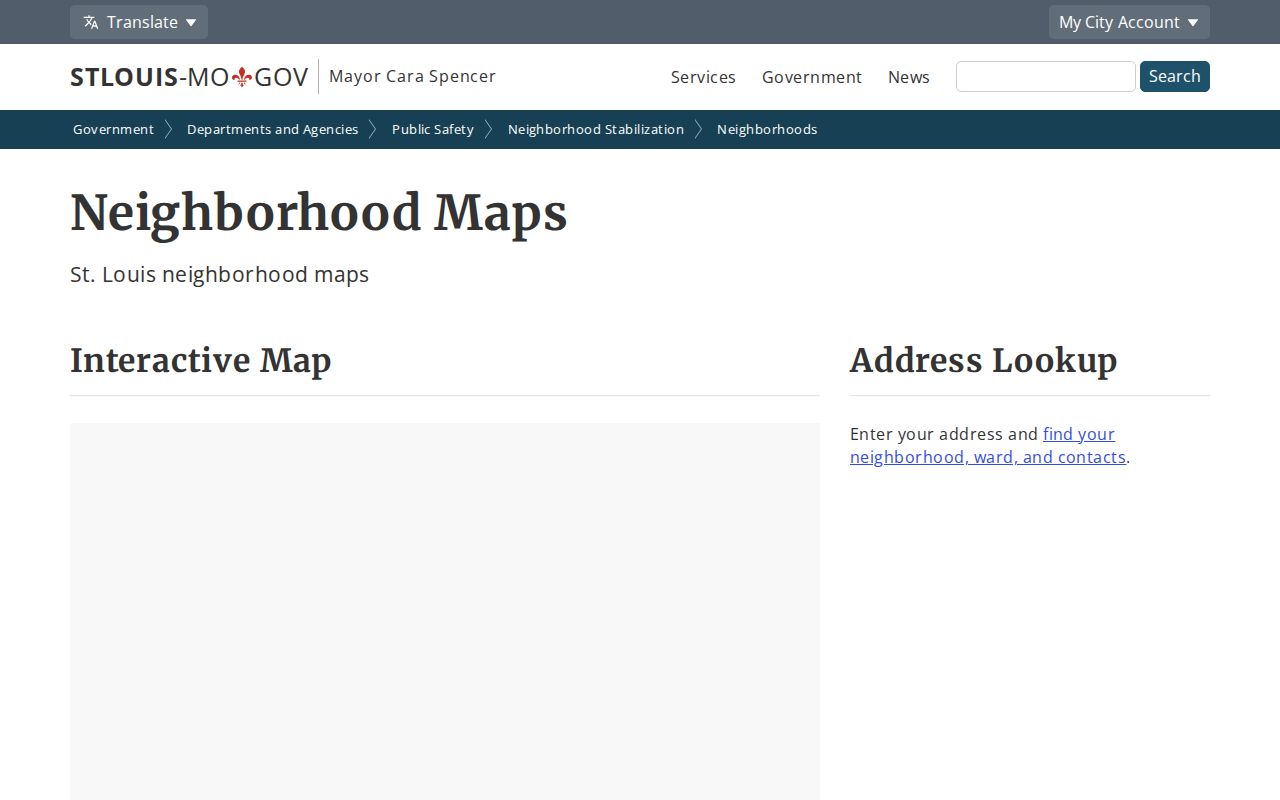Open Mayor Cara Spencer link

pos(412,76)
